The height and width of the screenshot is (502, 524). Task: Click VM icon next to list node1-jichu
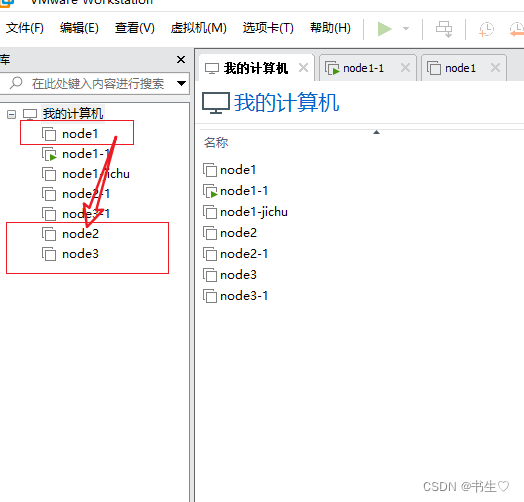(x=210, y=212)
